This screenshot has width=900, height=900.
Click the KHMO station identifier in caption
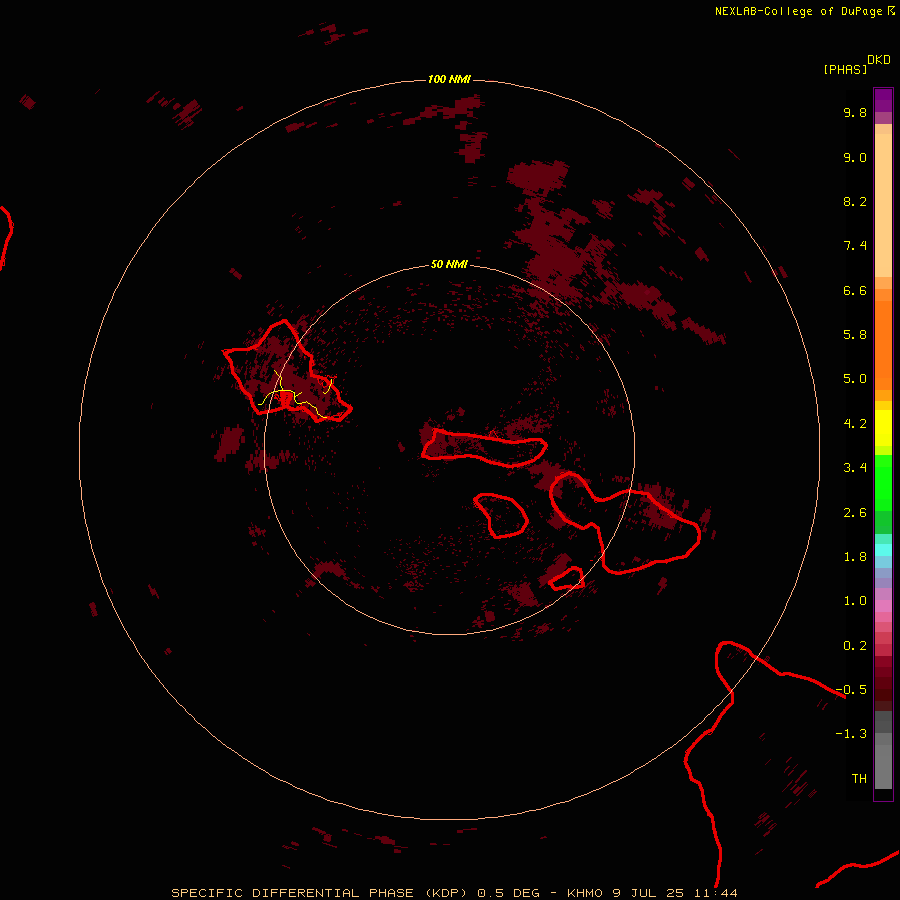[585, 893]
